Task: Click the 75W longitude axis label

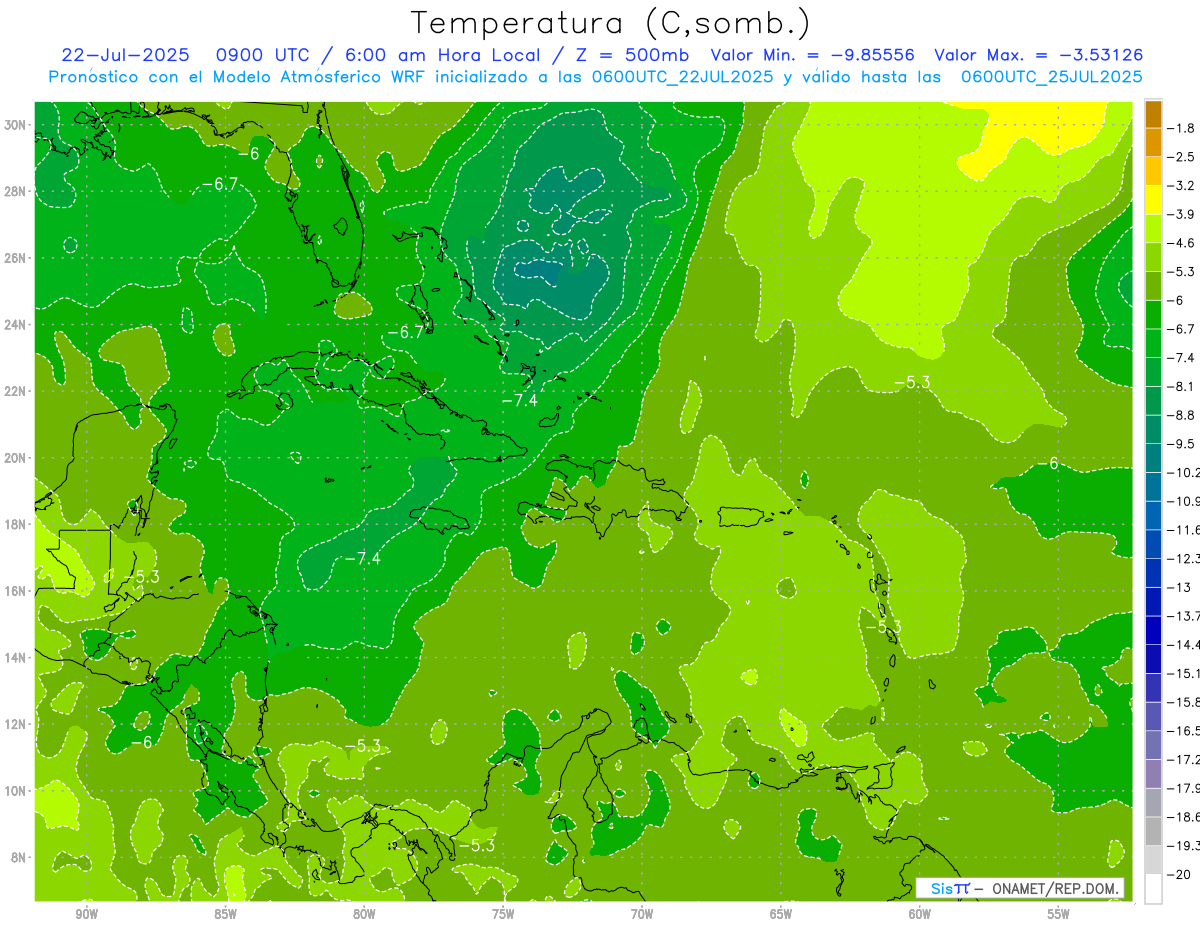Action: point(503,914)
